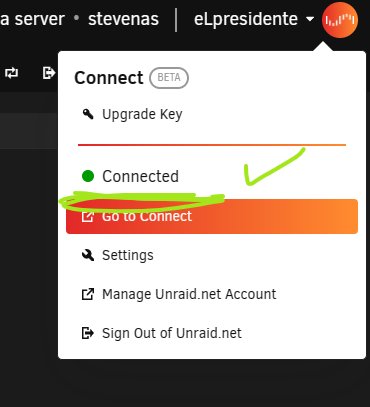The height and width of the screenshot is (407, 370).
Task: Click the external link icon on Go to Connect
Action: point(88,216)
